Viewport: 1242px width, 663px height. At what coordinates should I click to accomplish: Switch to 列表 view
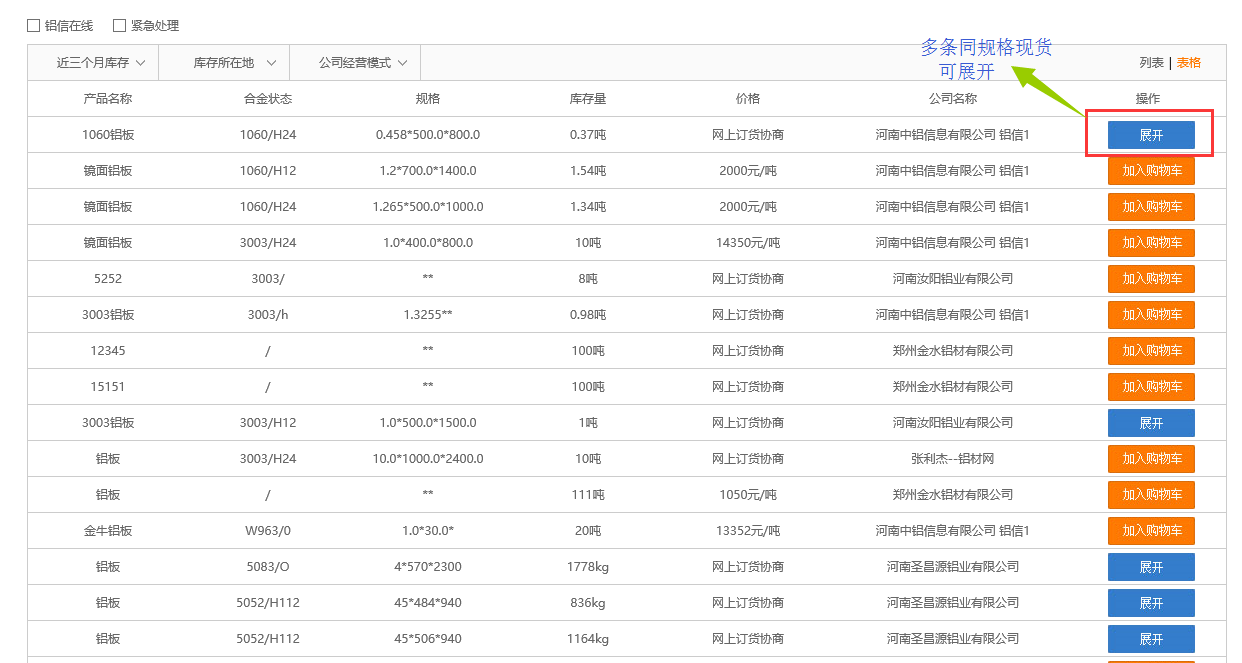(1152, 63)
